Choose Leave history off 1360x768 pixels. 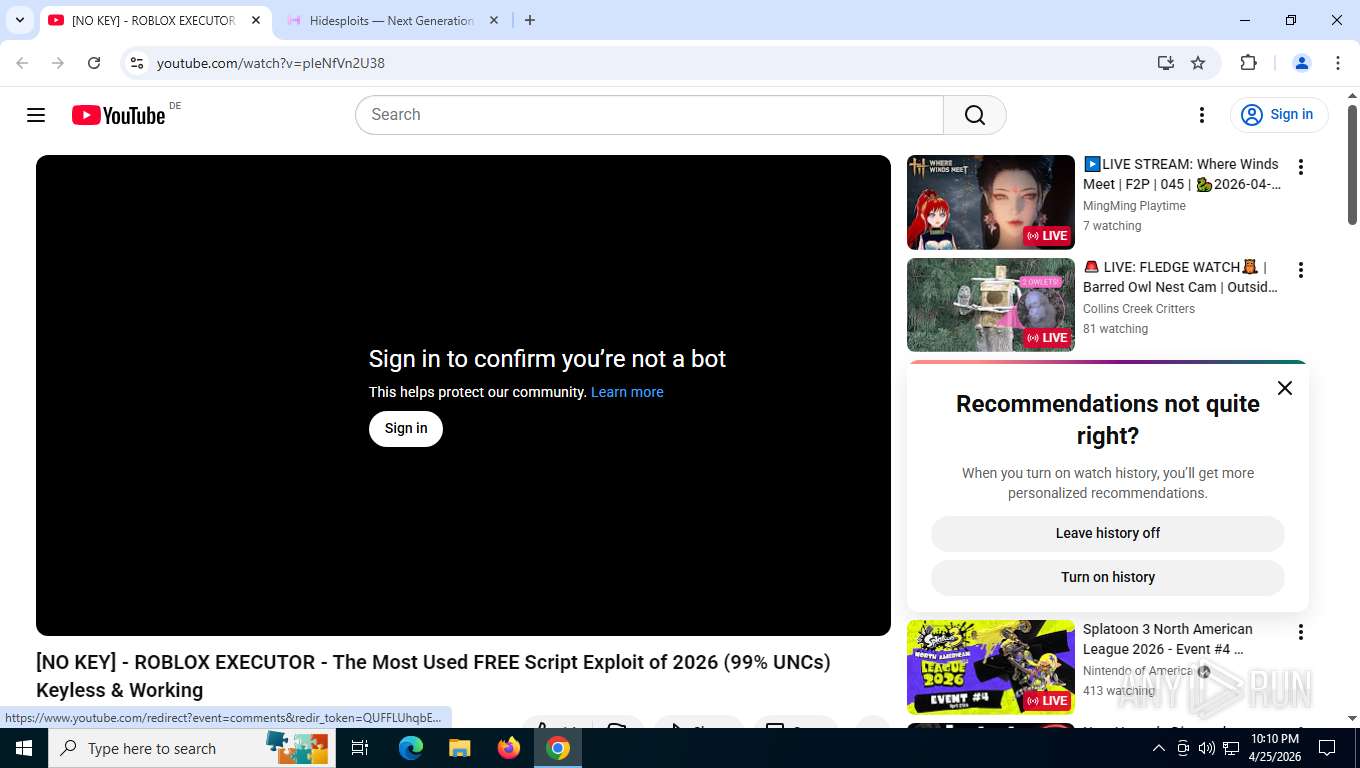click(1108, 533)
